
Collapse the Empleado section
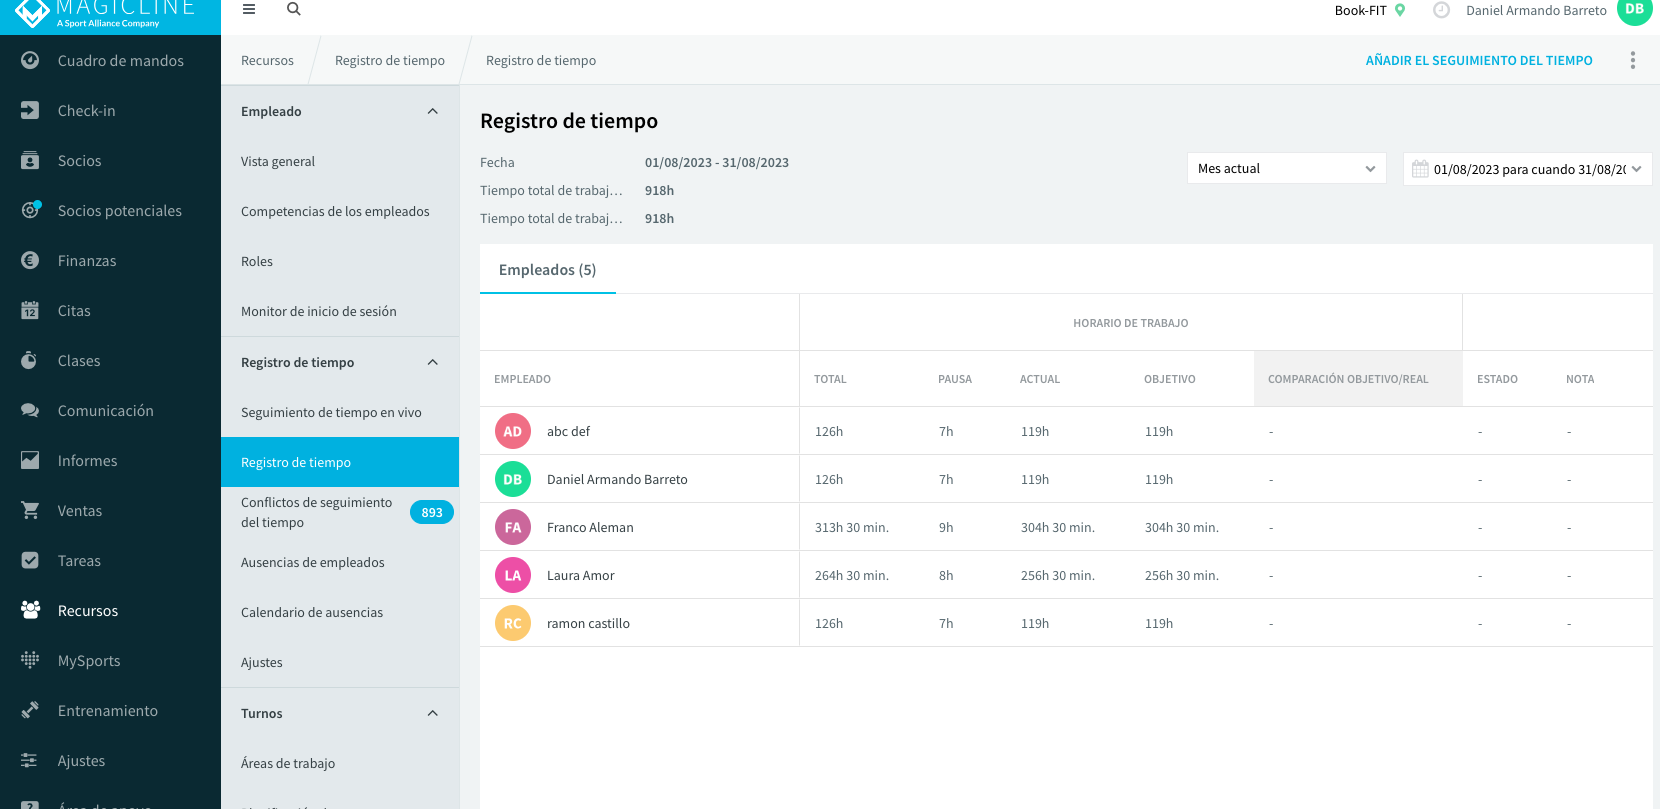tap(433, 111)
